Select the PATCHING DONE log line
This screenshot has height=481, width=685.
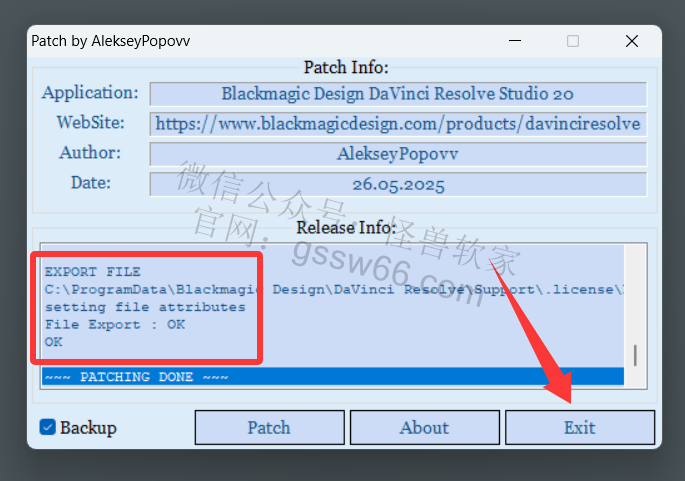point(333,377)
